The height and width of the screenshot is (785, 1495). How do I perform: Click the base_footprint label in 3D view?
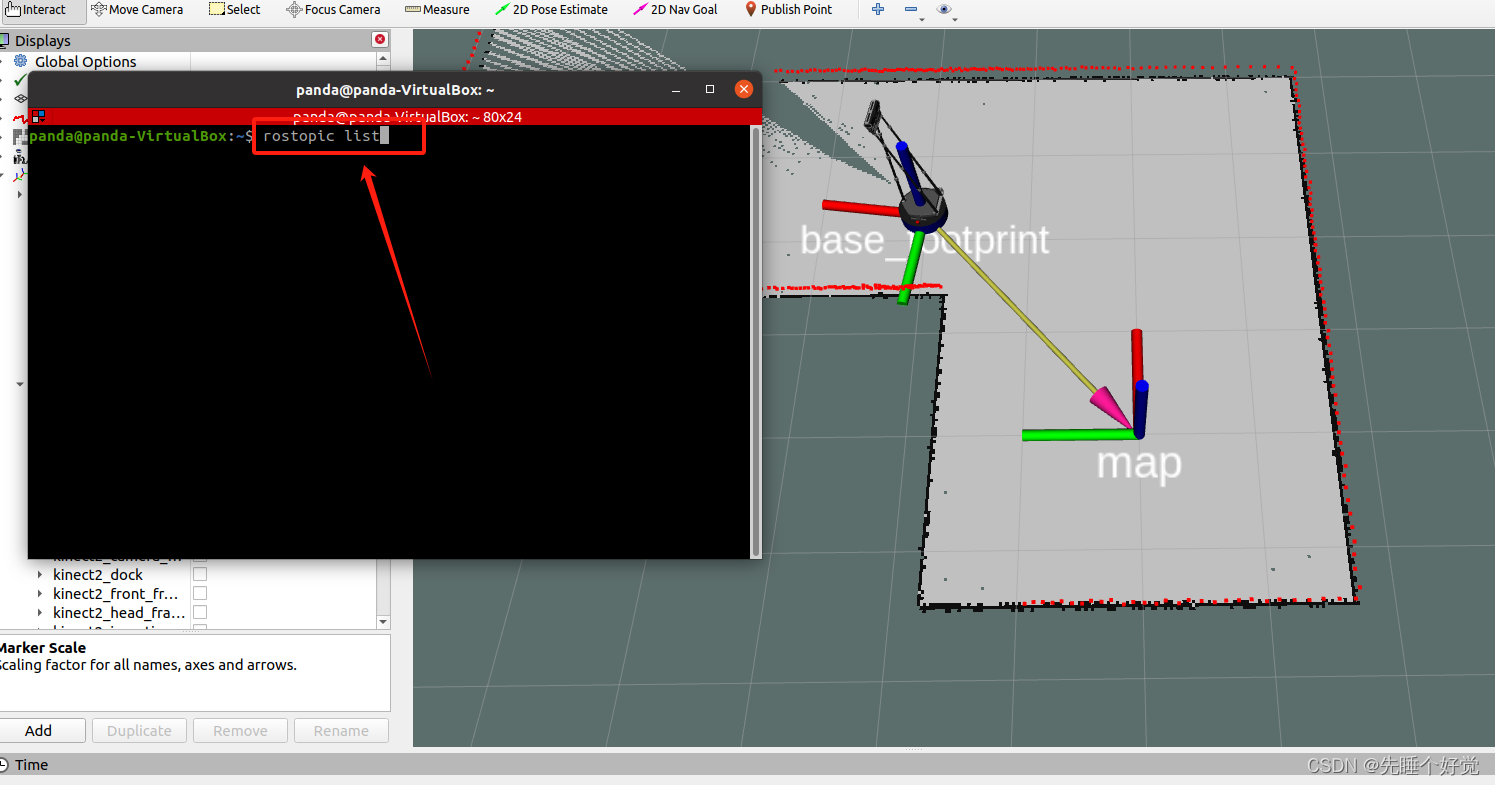pyautogui.click(x=925, y=240)
